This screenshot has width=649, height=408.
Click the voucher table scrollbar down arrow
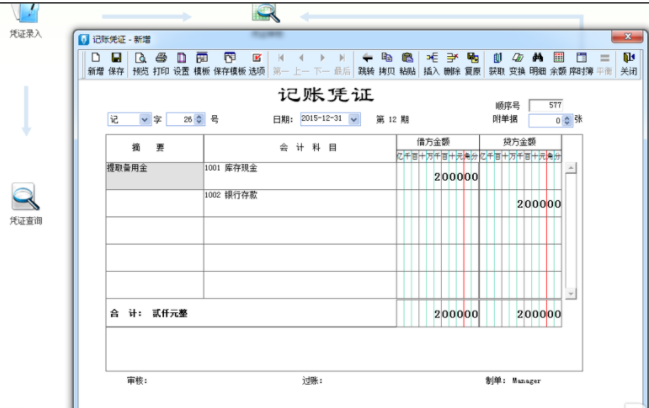(x=571, y=292)
